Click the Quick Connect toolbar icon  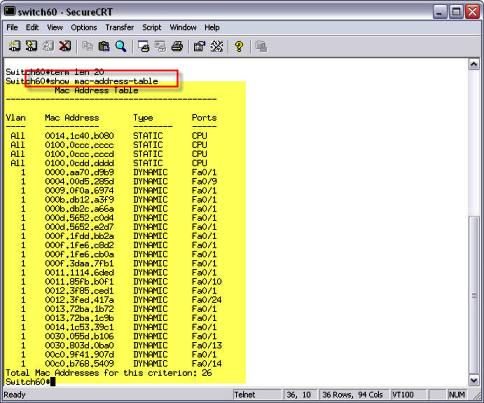31,46
